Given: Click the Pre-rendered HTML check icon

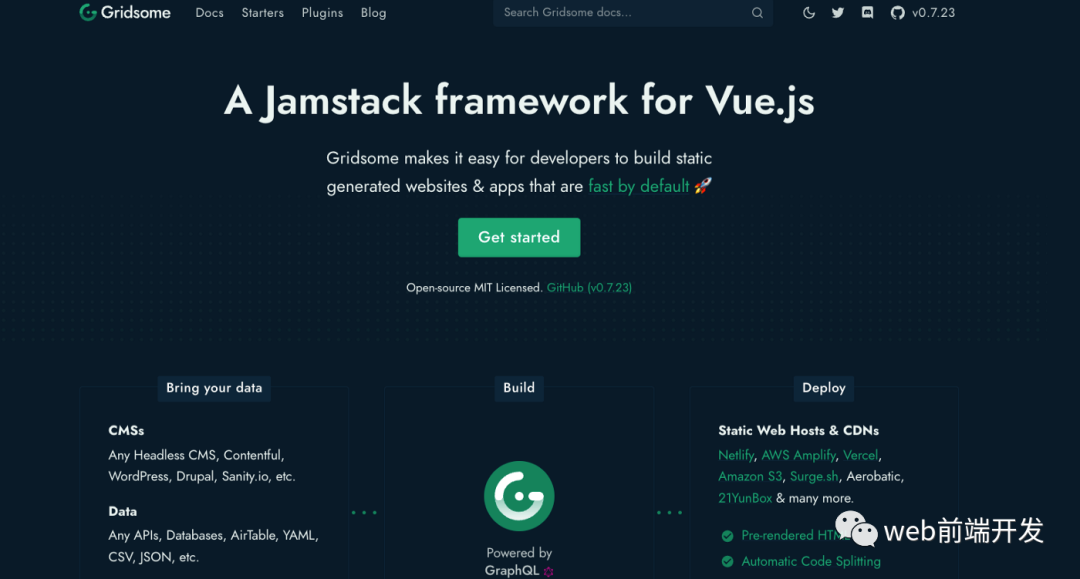Looking at the screenshot, I should [x=727, y=536].
